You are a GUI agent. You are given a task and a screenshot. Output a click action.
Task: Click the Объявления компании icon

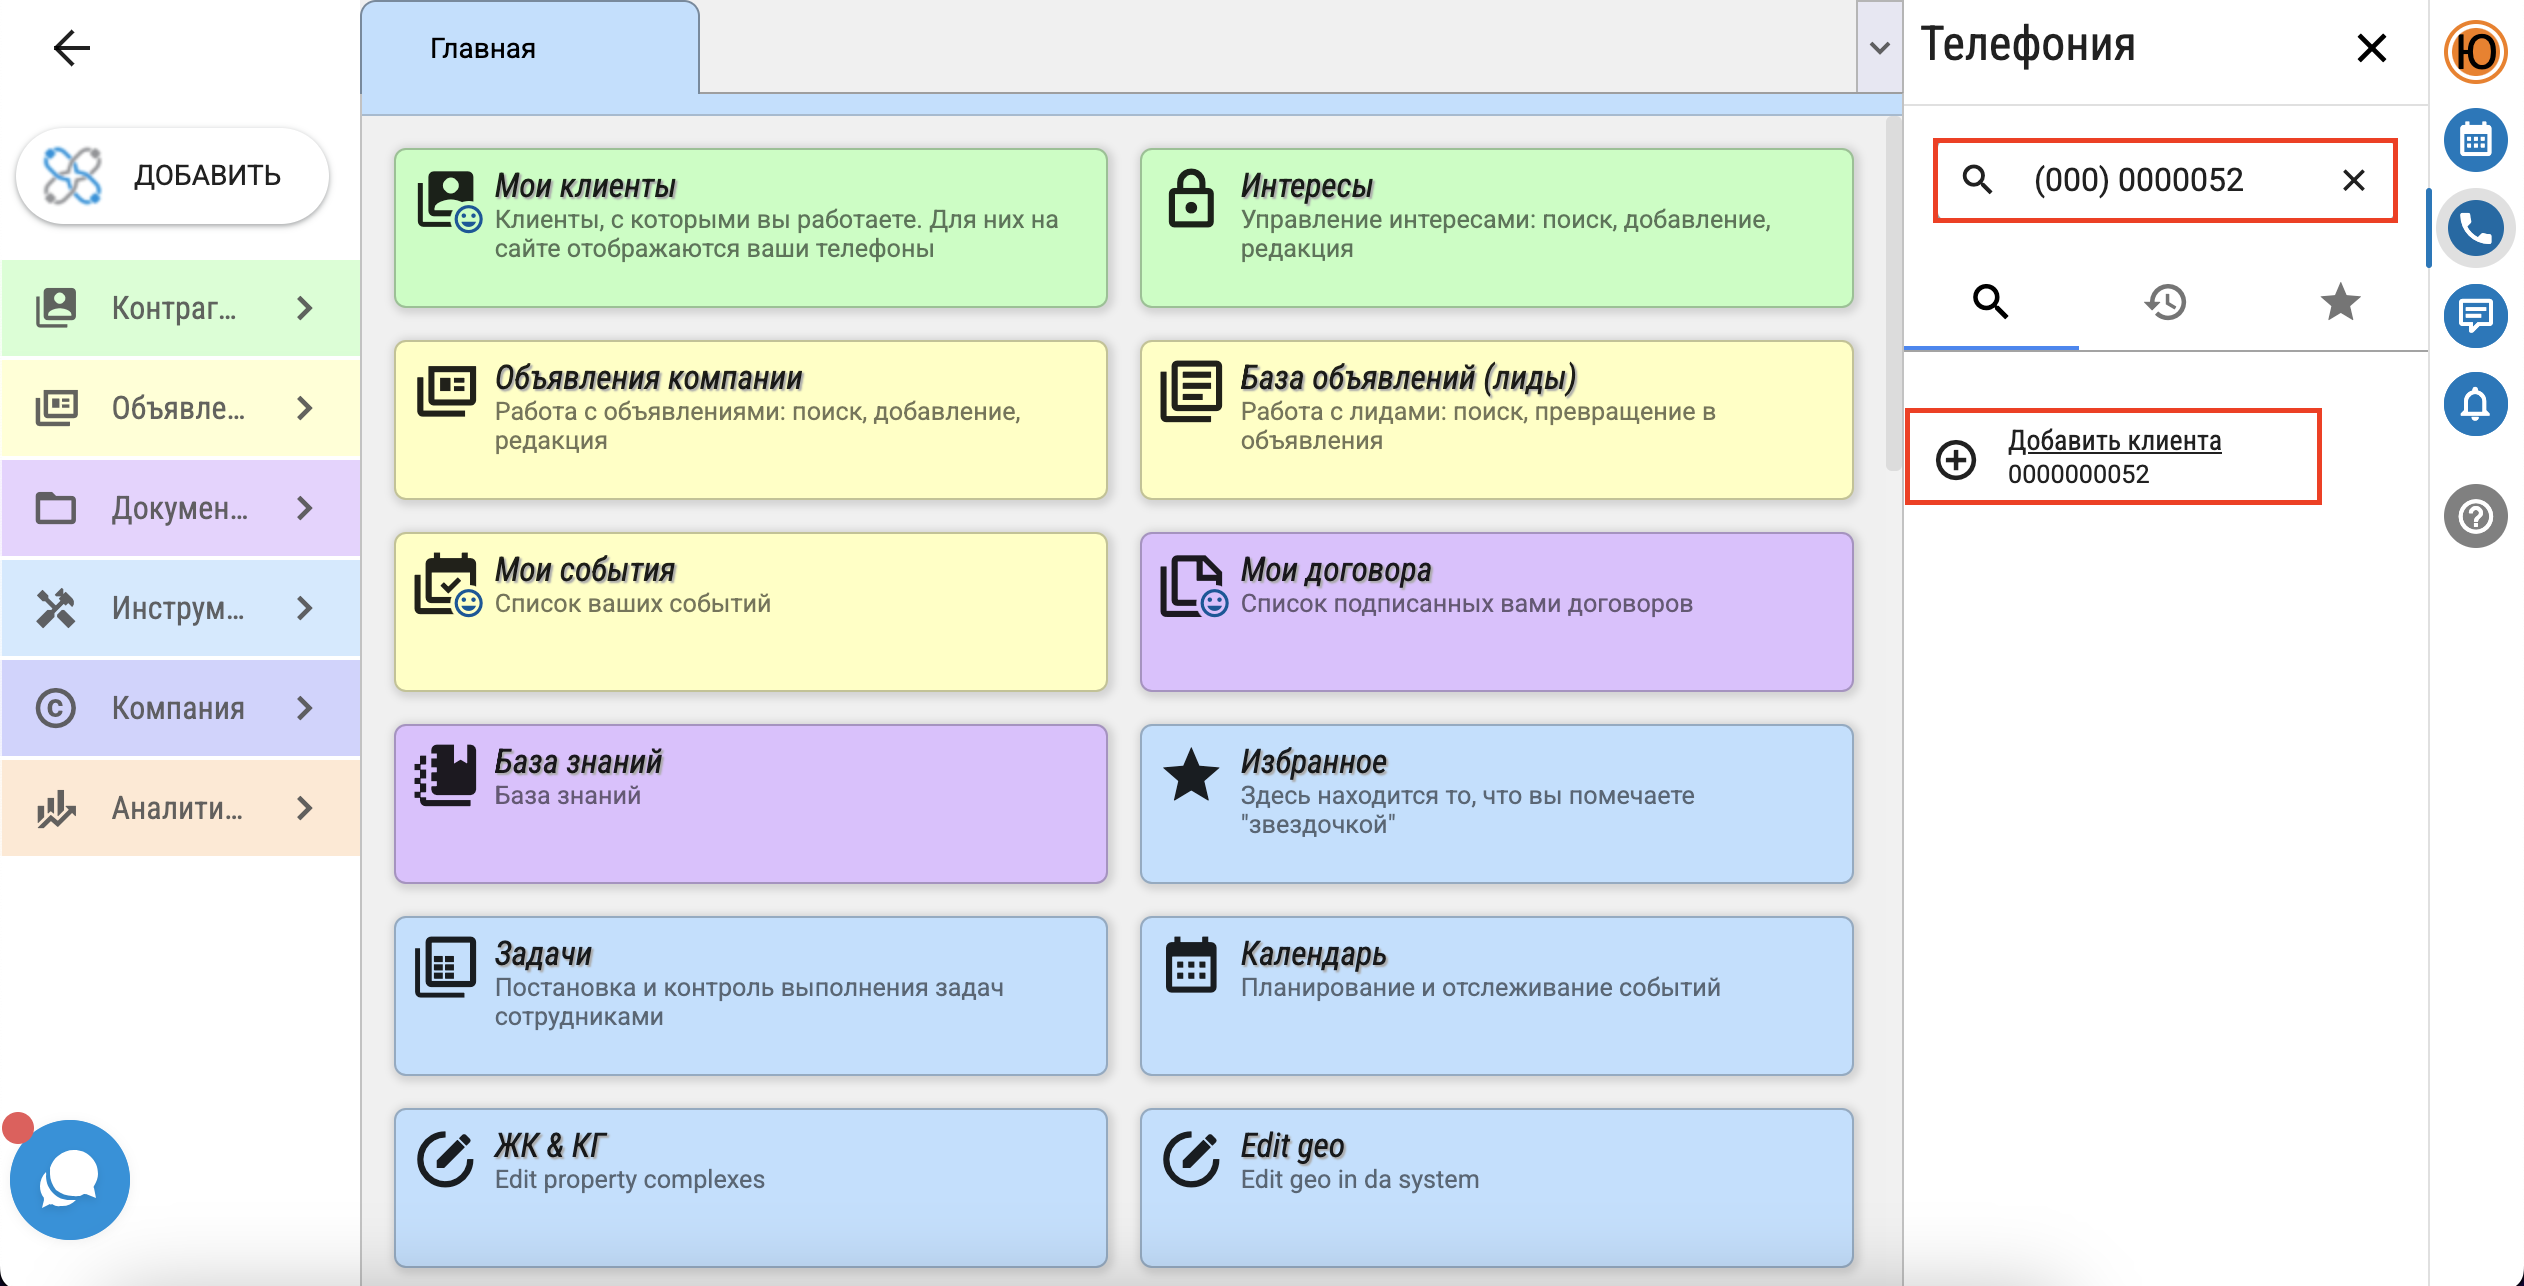coord(446,391)
